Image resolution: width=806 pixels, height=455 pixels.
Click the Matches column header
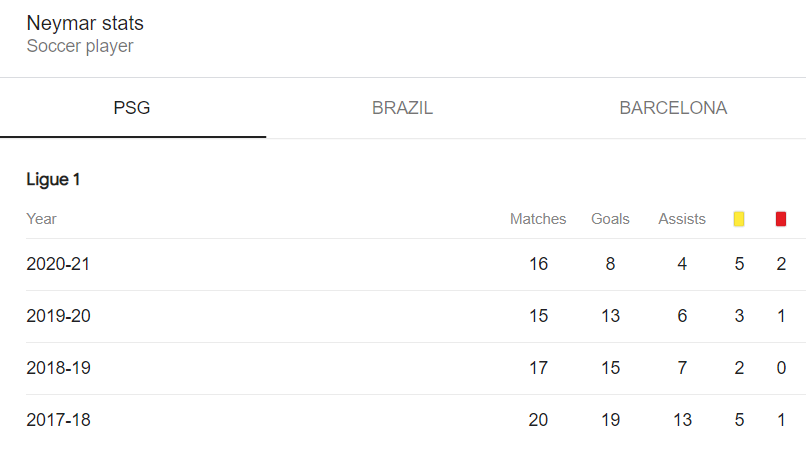[538, 219]
